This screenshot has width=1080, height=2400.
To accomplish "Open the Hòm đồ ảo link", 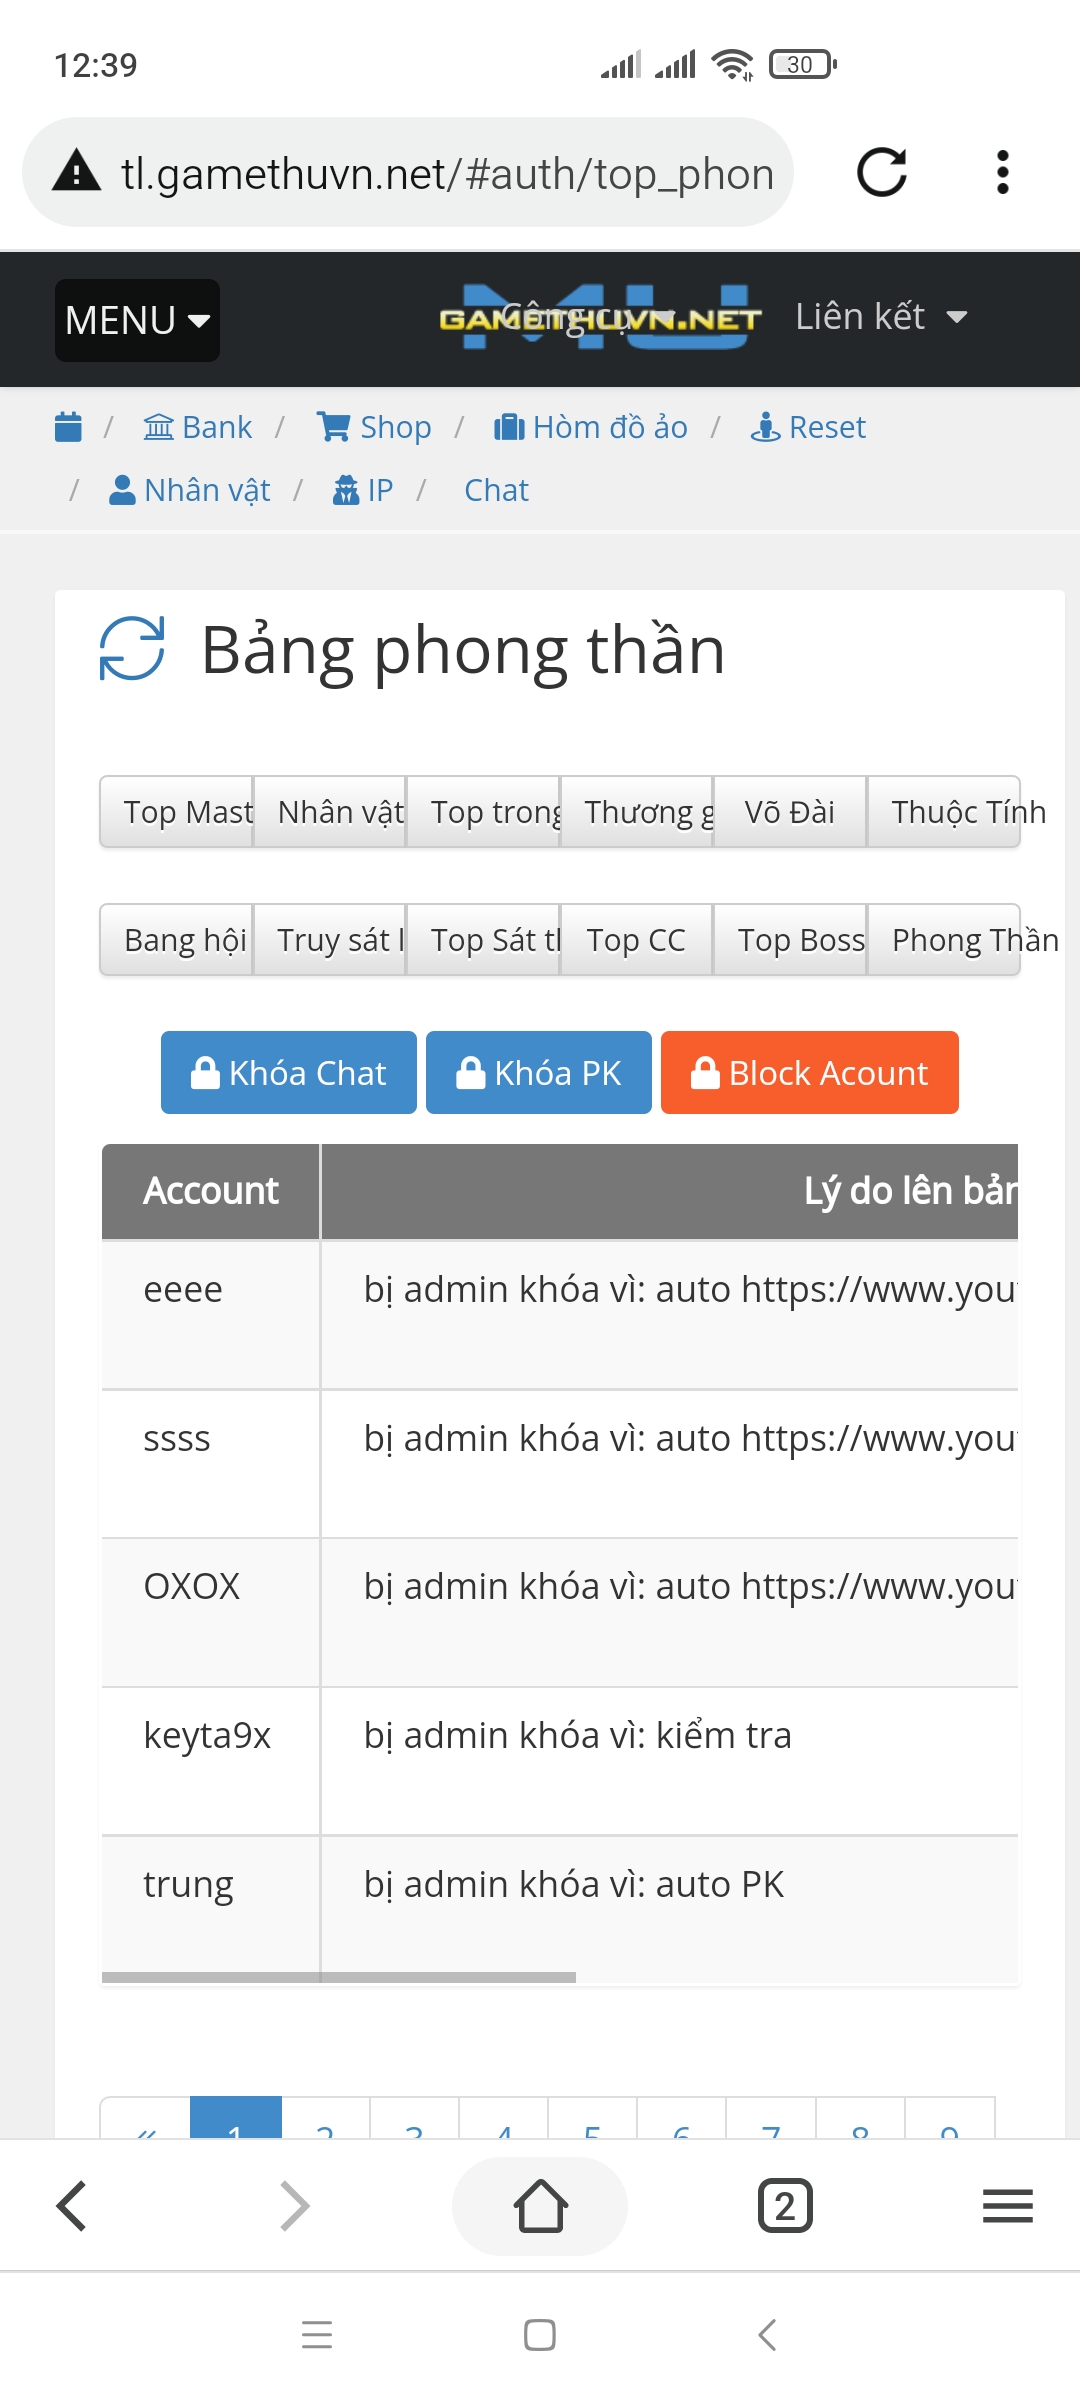I will coord(591,427).
